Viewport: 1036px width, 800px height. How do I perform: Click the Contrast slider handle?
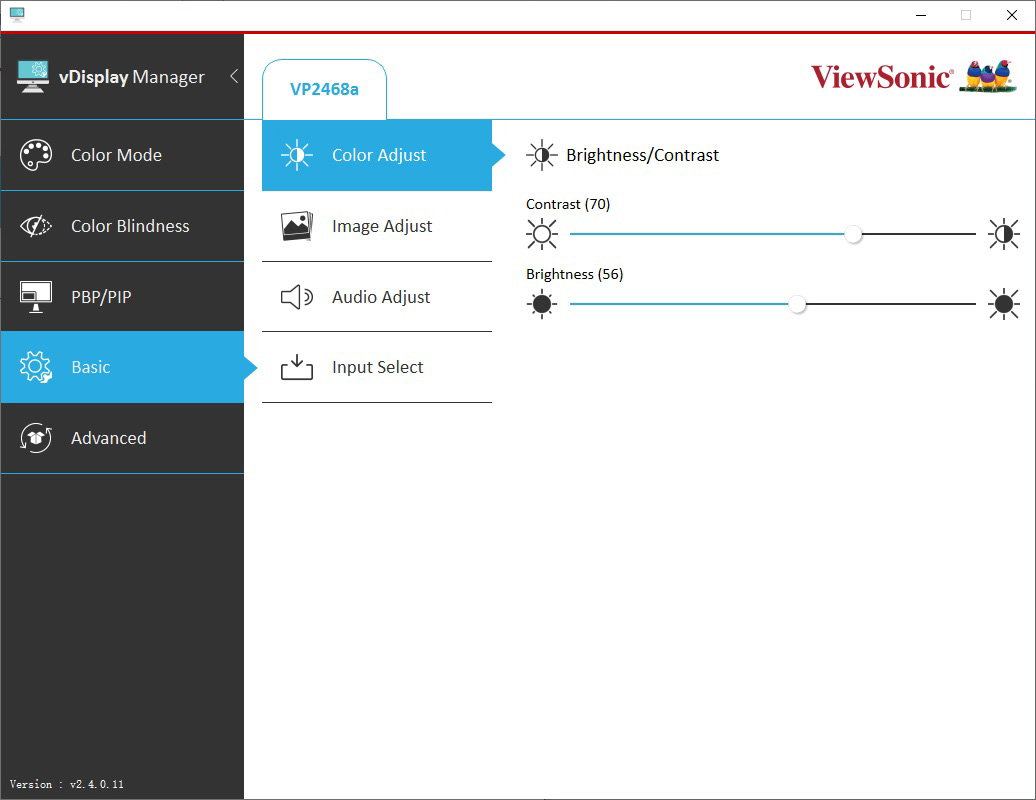click(853, 234)
